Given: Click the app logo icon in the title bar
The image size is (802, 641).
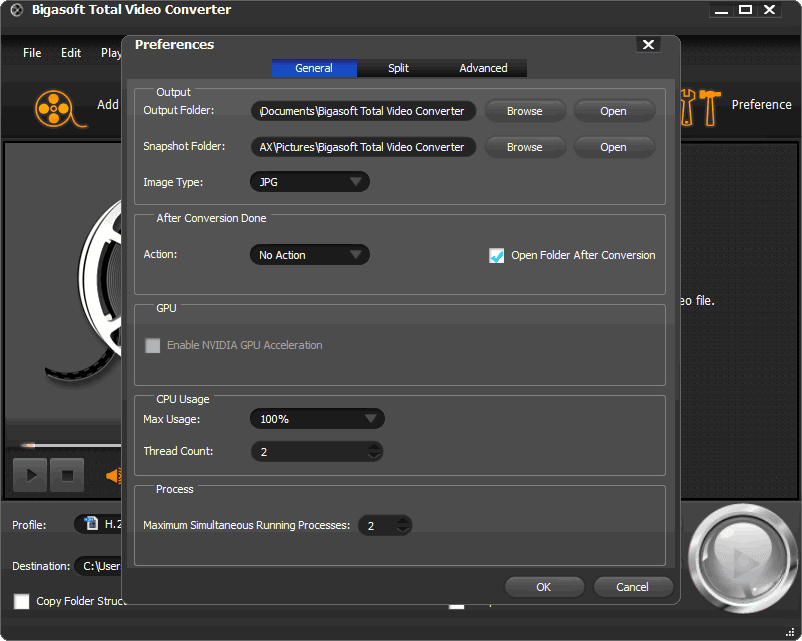Looking at the screenshot, I should [17, 10].
